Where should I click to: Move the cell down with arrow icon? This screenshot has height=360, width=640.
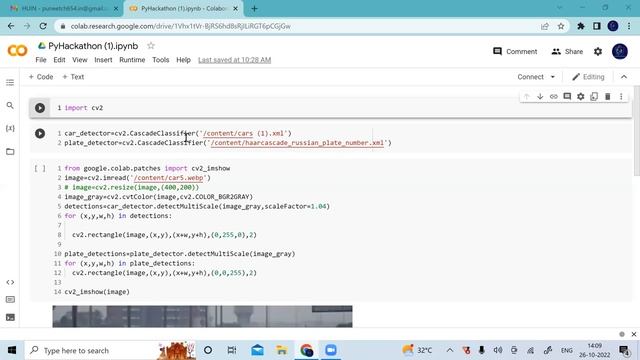tap(540, 97)
